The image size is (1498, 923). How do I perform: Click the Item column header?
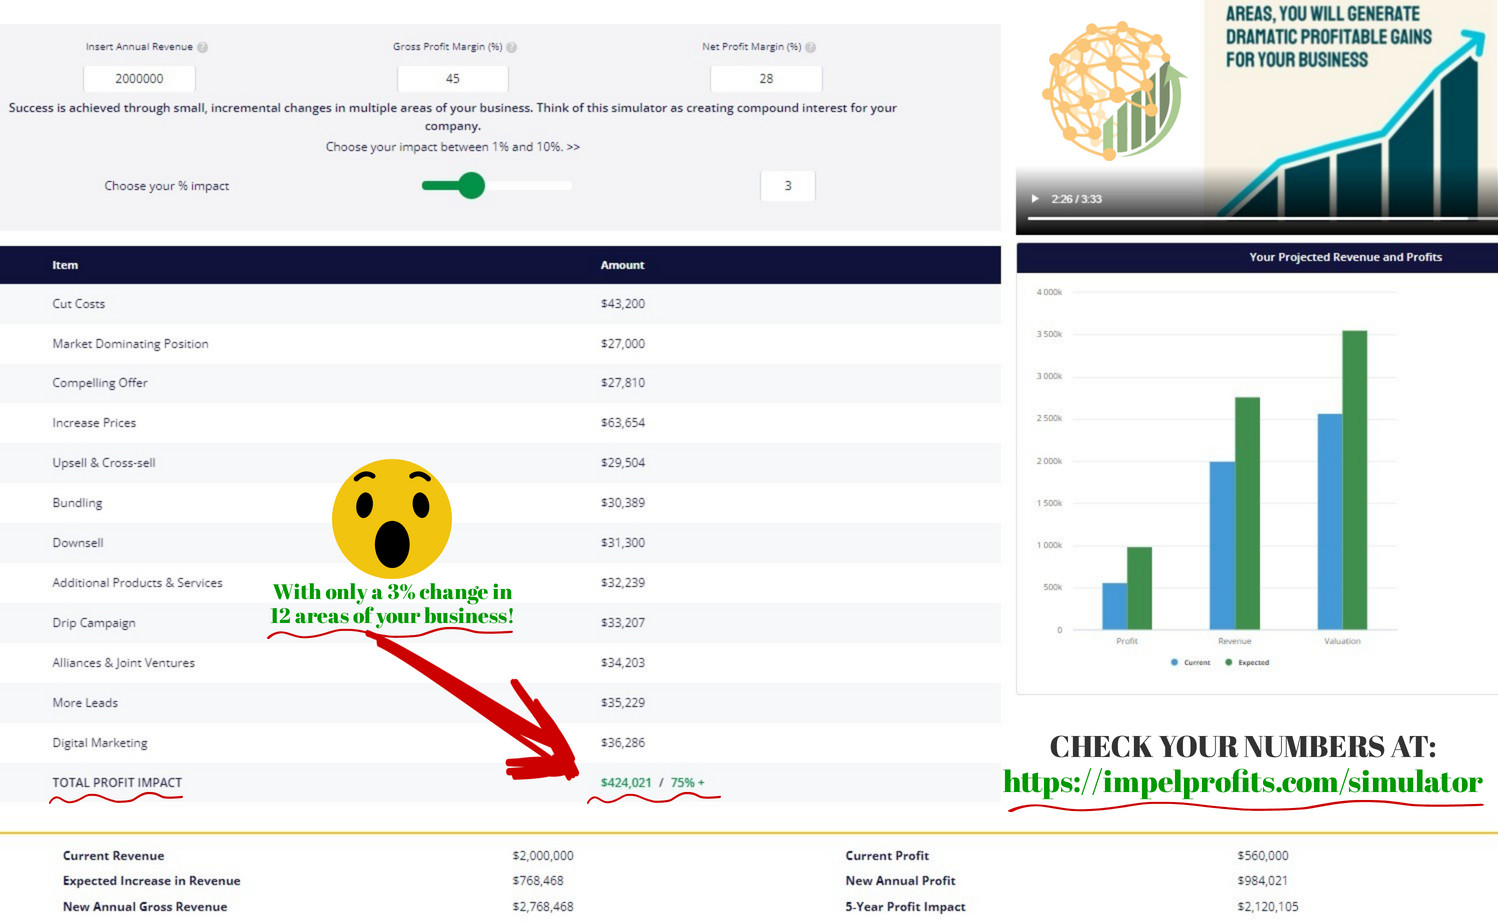(x=65, y=265)
